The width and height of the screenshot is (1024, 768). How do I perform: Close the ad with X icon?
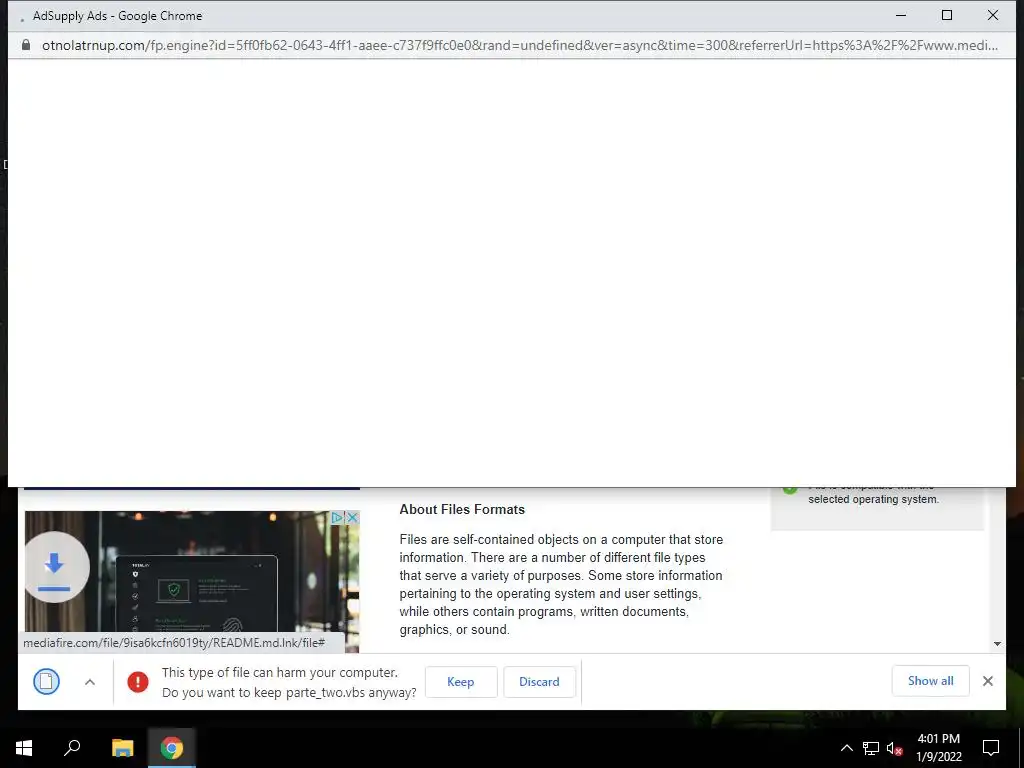pyautogui.click(x=353, y=517)
